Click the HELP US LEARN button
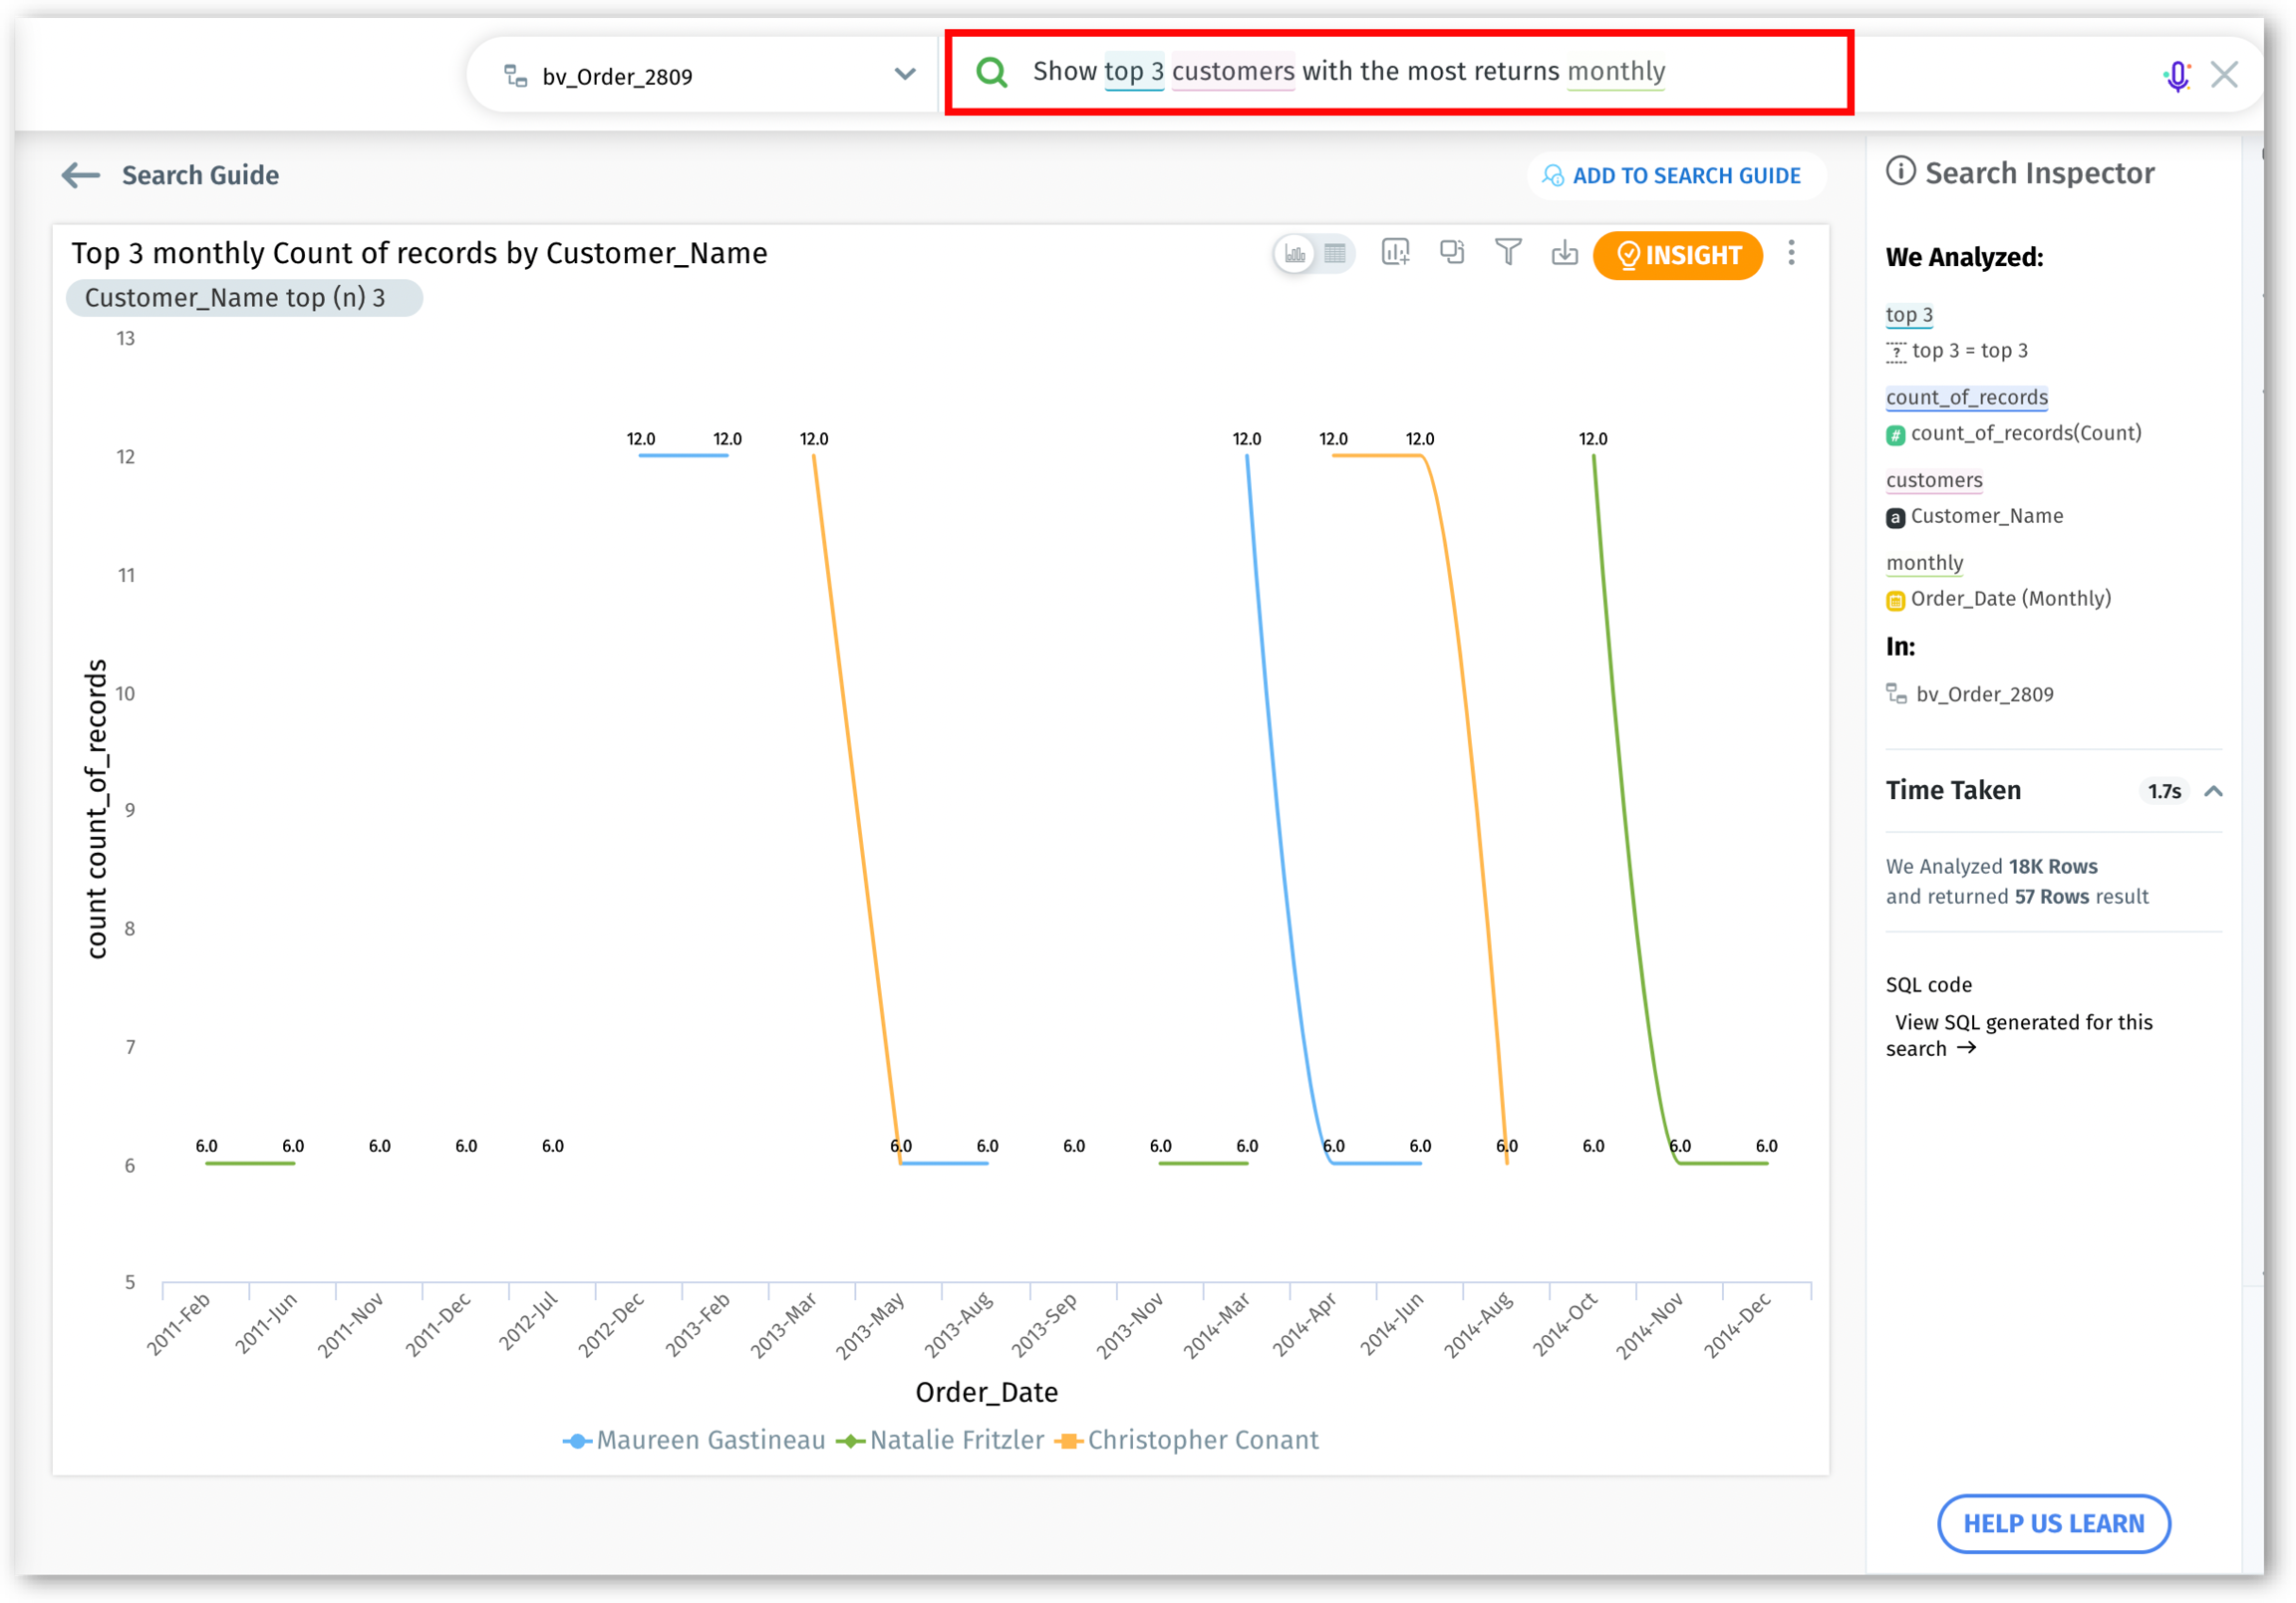2296x1603 pixels. 2053,1523
